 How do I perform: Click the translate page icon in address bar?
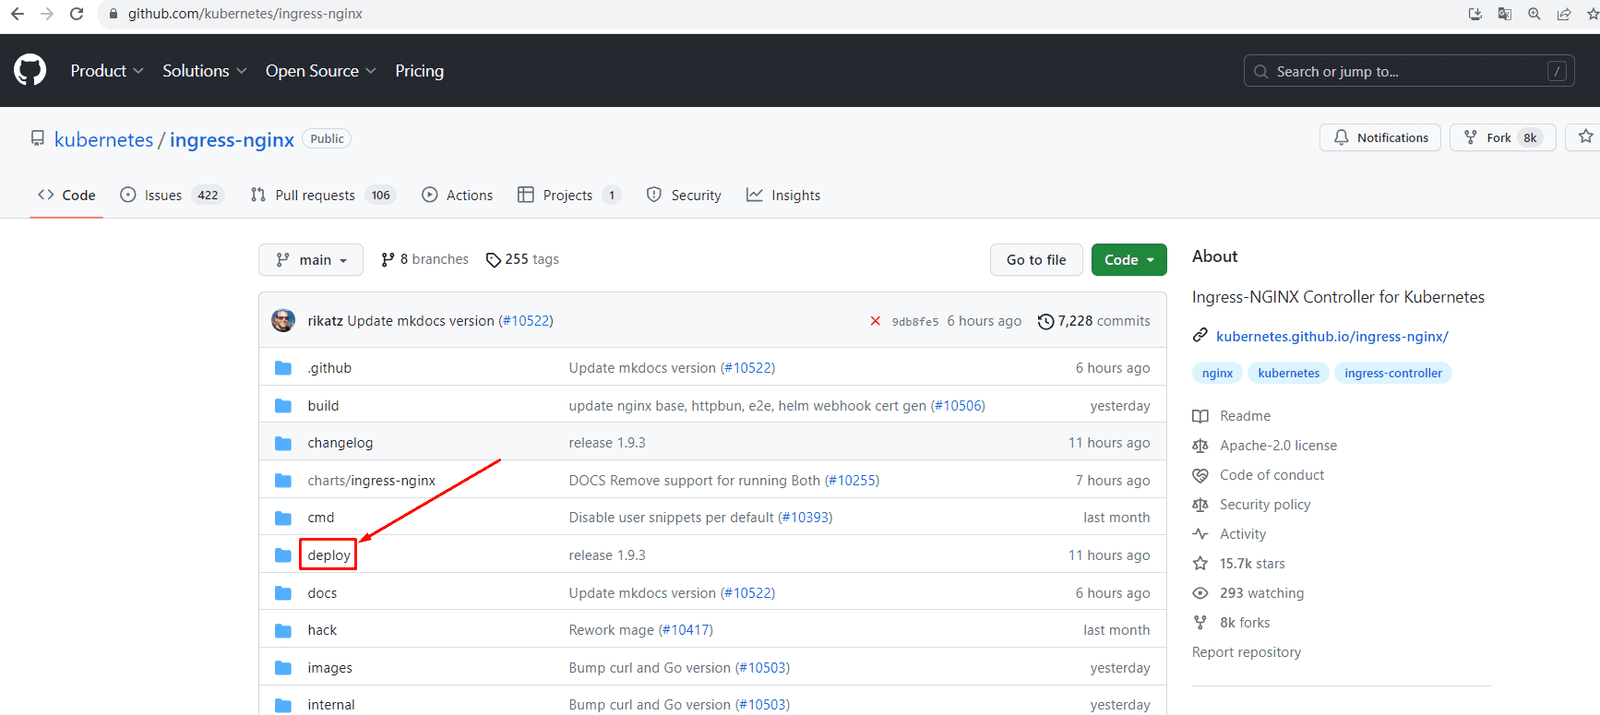pos(1504,14)
